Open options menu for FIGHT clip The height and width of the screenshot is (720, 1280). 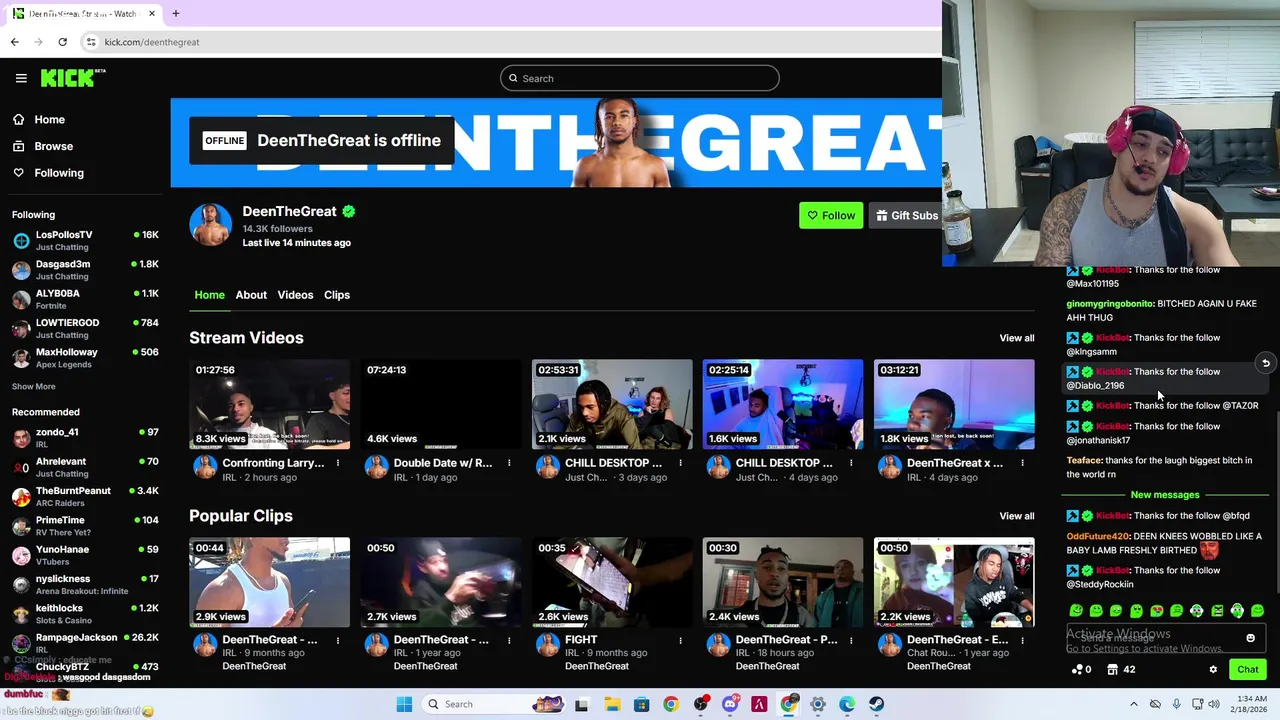click(680, 640)
